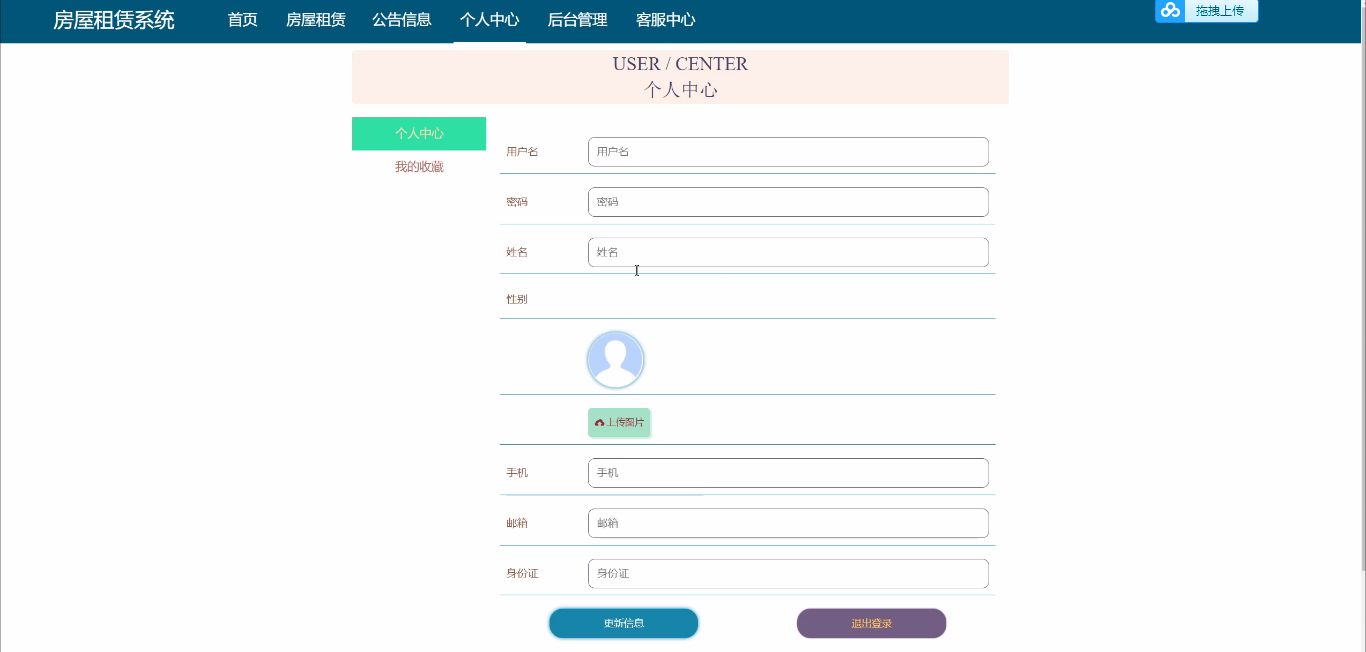Screen dimensions: 1366x652
Task: Open the 首页 nav item
Action: (x=243, y=20)
